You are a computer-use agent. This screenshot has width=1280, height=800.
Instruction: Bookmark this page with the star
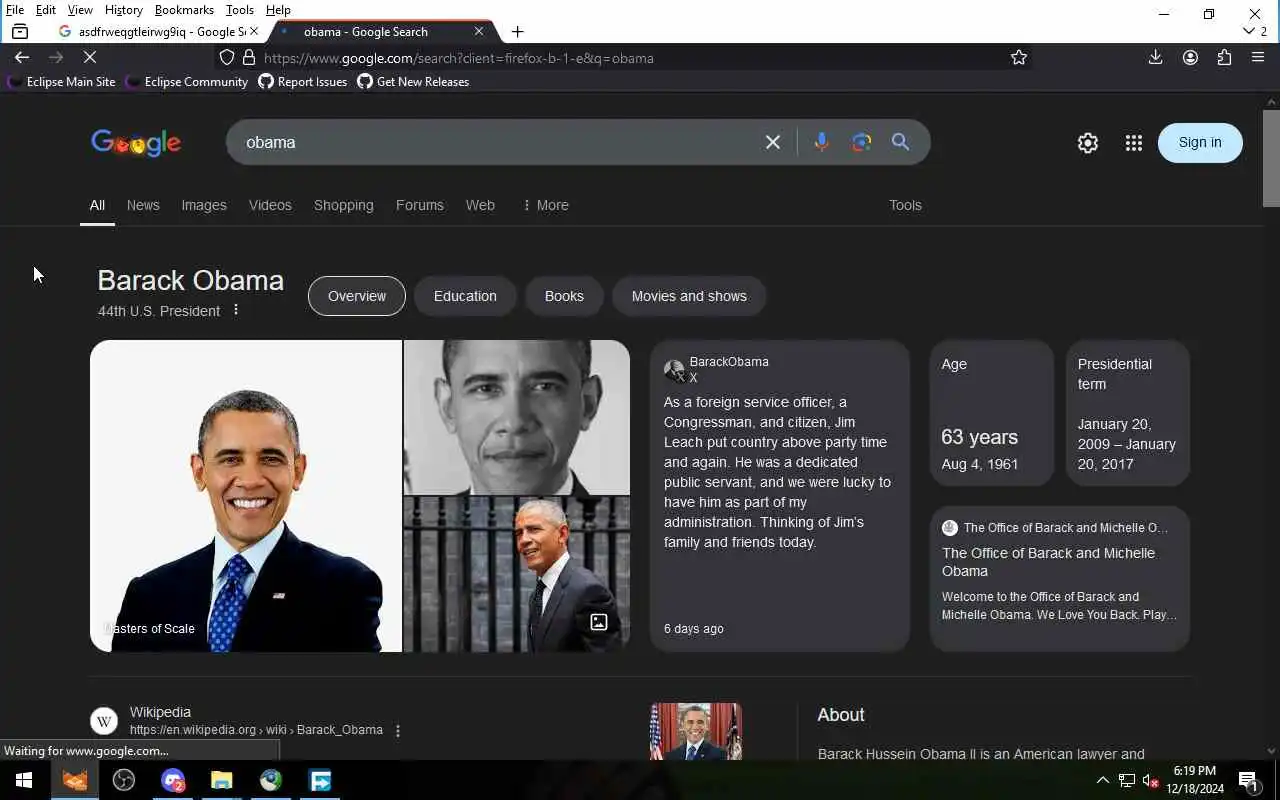pyautogui.click(x=1019, y=58)
